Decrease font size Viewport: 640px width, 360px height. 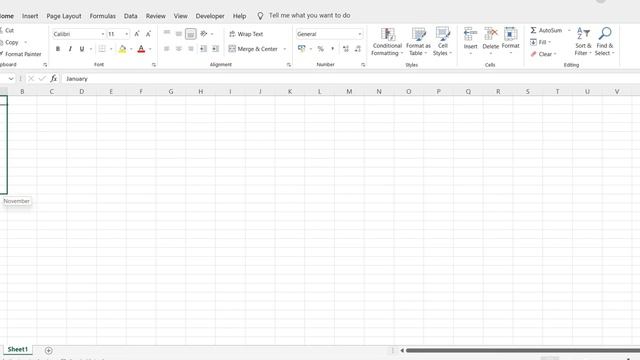[x=149, y=34]
